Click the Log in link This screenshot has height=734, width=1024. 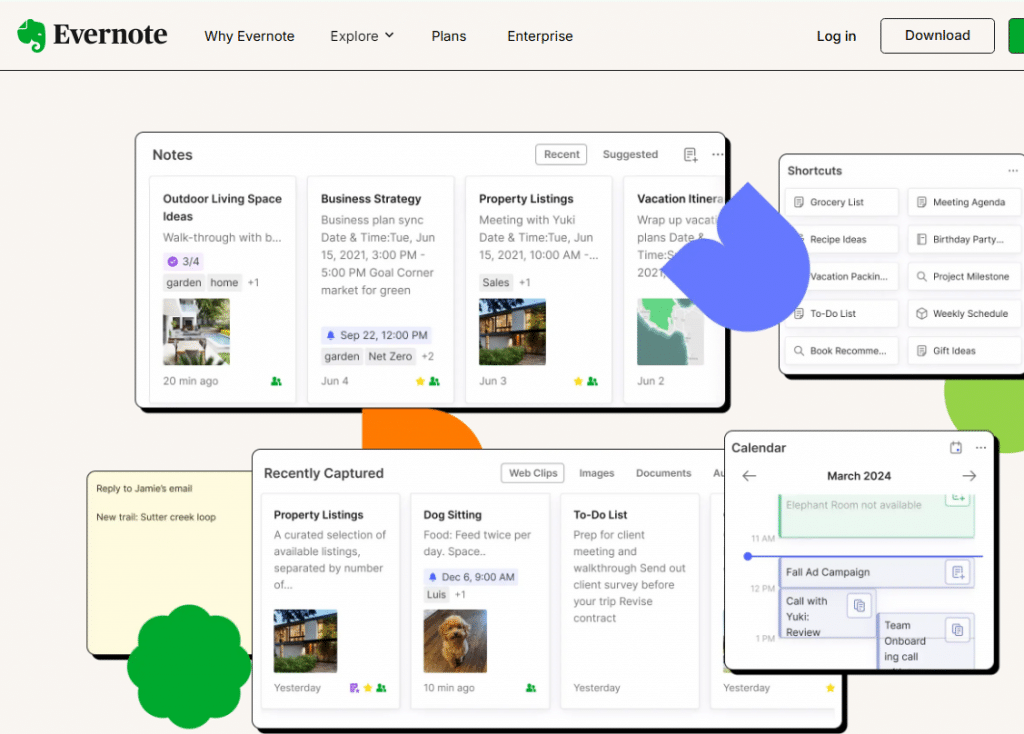tap(836, 36)
